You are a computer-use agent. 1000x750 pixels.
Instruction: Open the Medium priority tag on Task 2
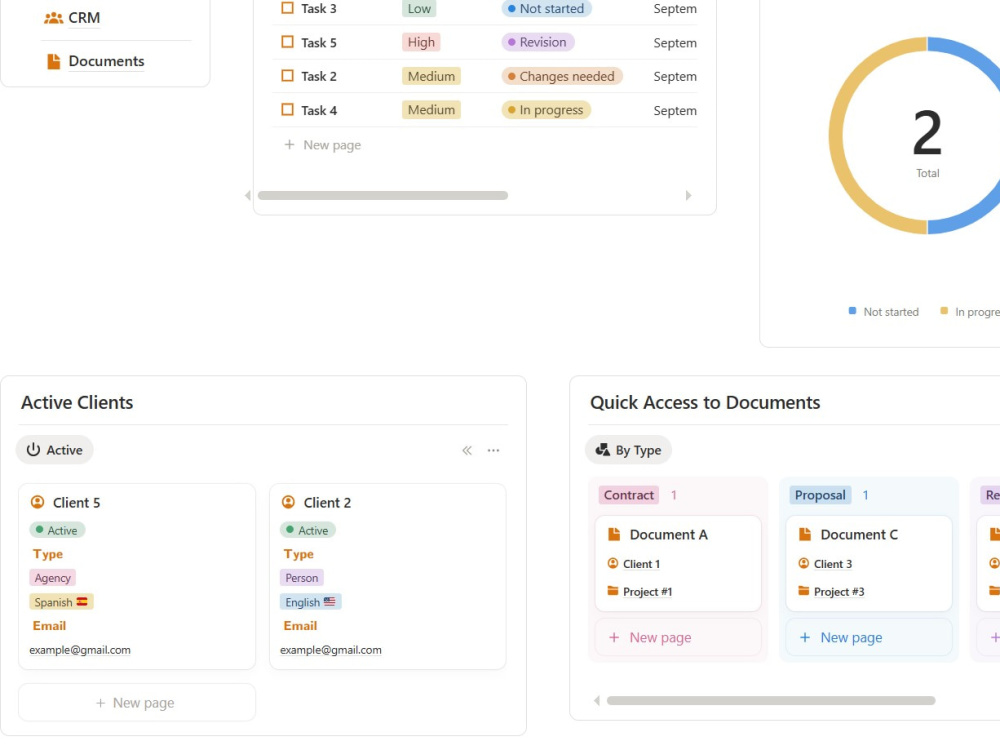tap(431, 76)
